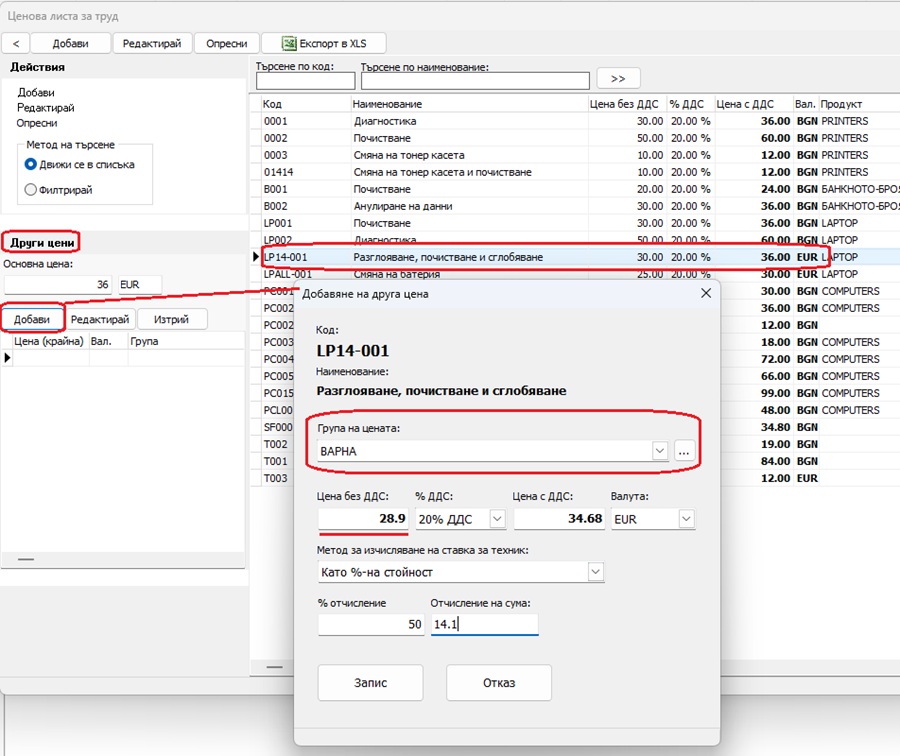Screen dimensions: 900x756
Task: Close the Добавяне на друга цена dialog
Action: click(706, 293)
